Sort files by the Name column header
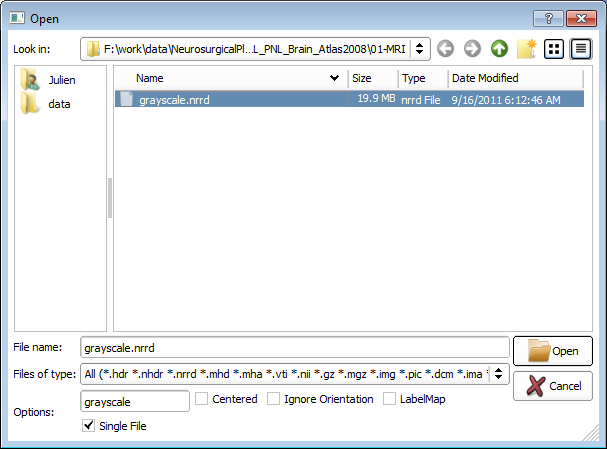This screenshot has height=449, width=607. [230, 78]
